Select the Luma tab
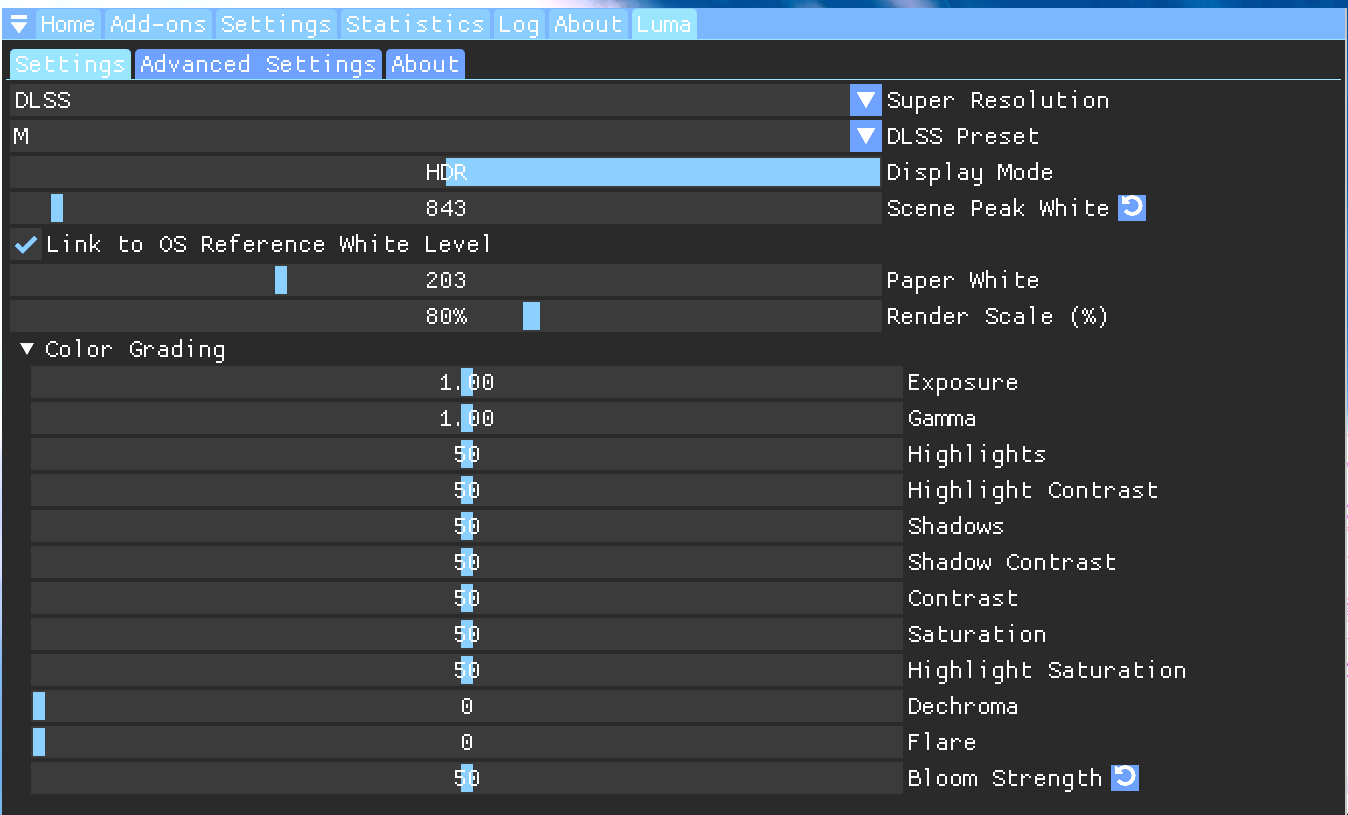 tap(664, 24)
